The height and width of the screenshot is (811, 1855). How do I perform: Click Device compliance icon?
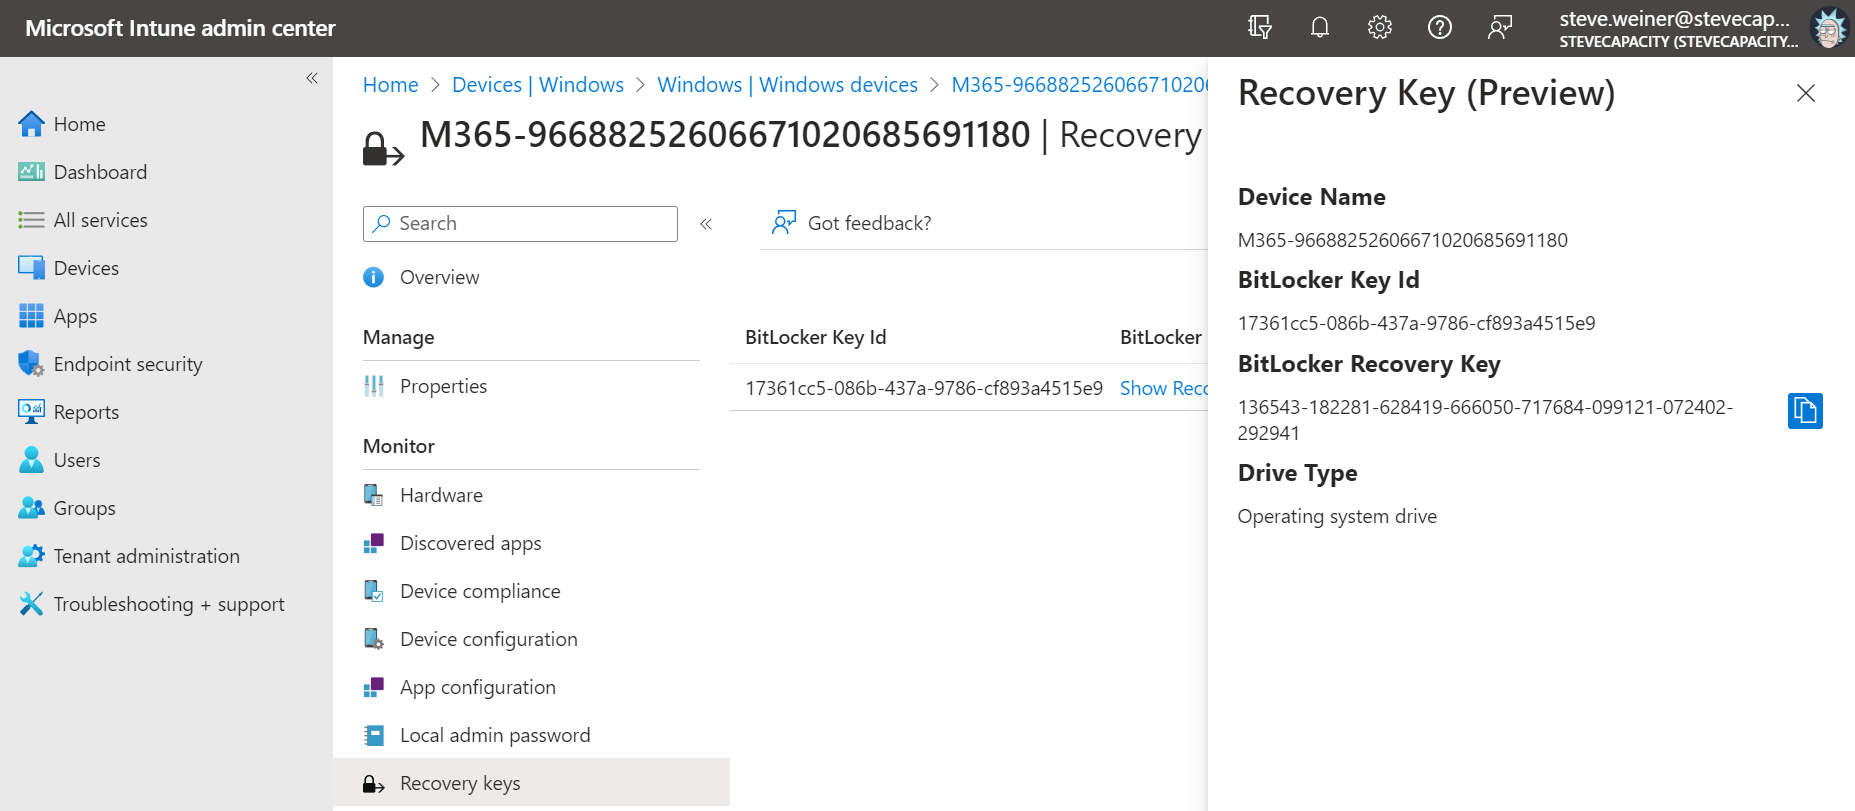click(x=374, y=591)
